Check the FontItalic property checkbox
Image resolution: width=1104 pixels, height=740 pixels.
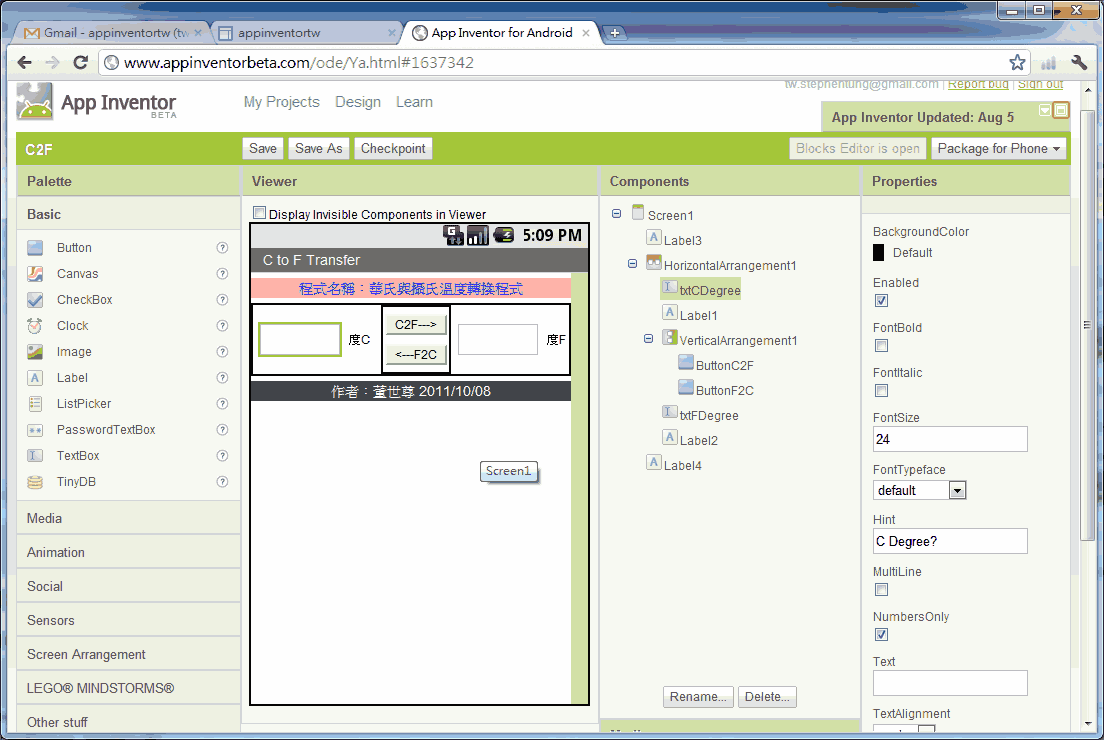[881, 391]
